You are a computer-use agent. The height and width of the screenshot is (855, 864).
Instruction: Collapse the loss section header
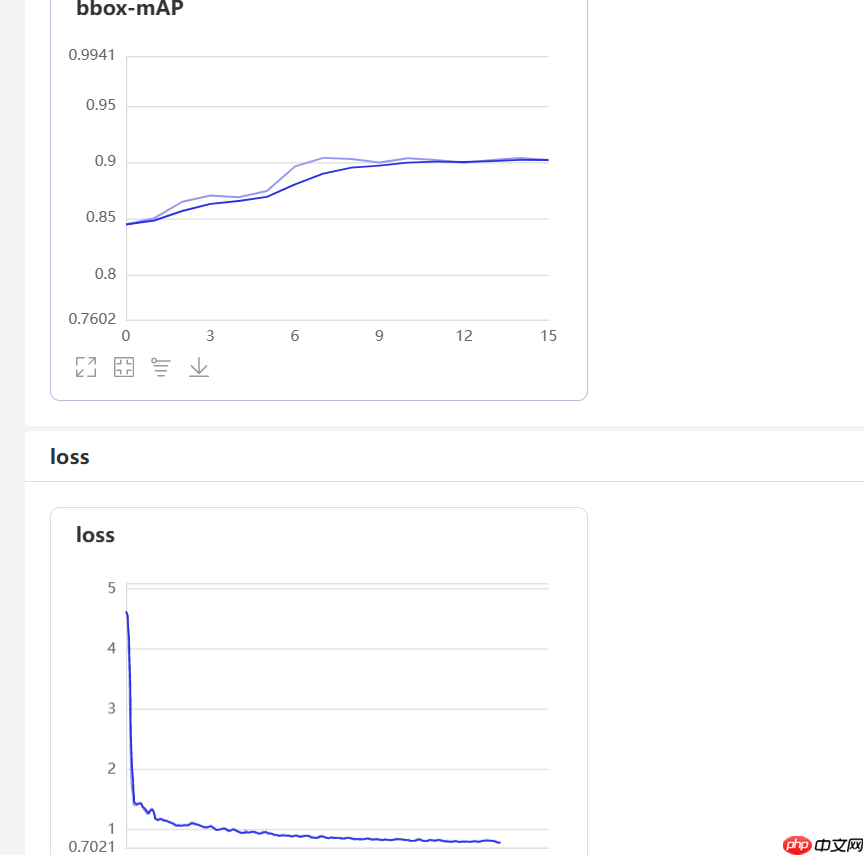point(69,457)
